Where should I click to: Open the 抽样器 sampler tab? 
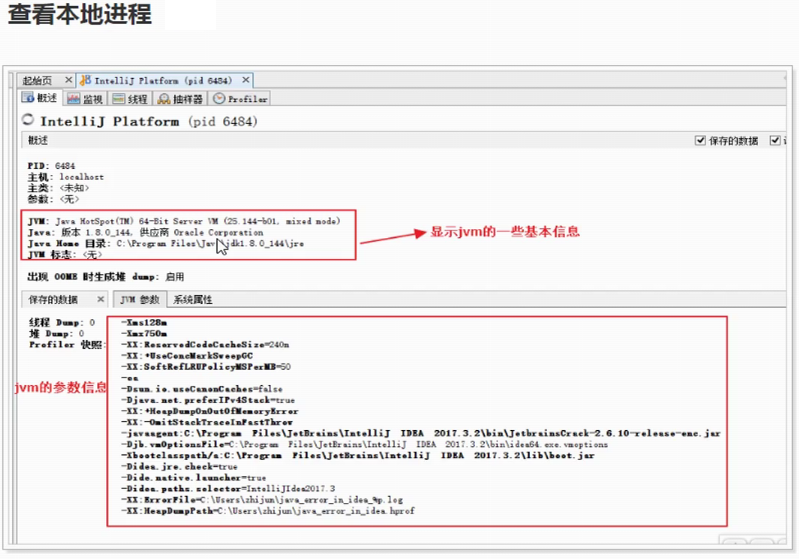[180, 99]
